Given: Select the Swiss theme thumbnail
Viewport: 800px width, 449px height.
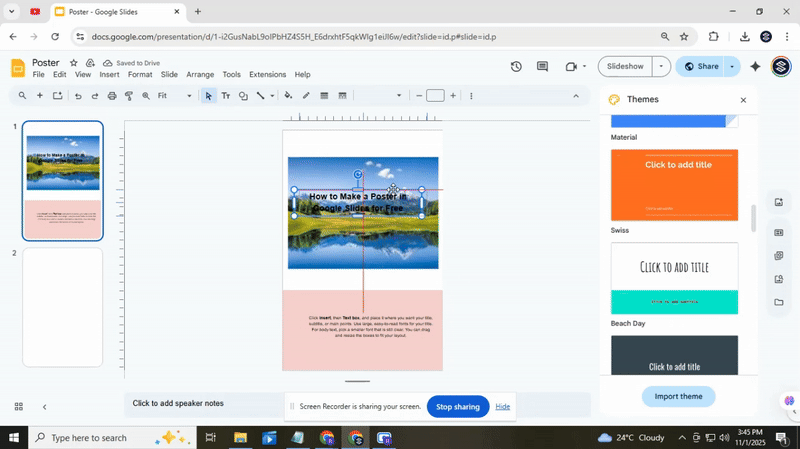Looking at the screenshot, I should pos(674,185).
